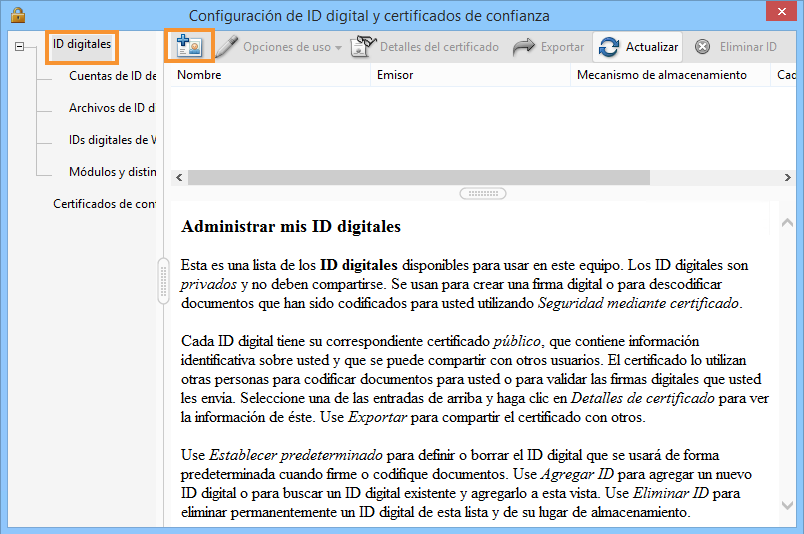Select the Cuentas de ID tree item
Screen dimensions: 804x534
coord(112,76)
